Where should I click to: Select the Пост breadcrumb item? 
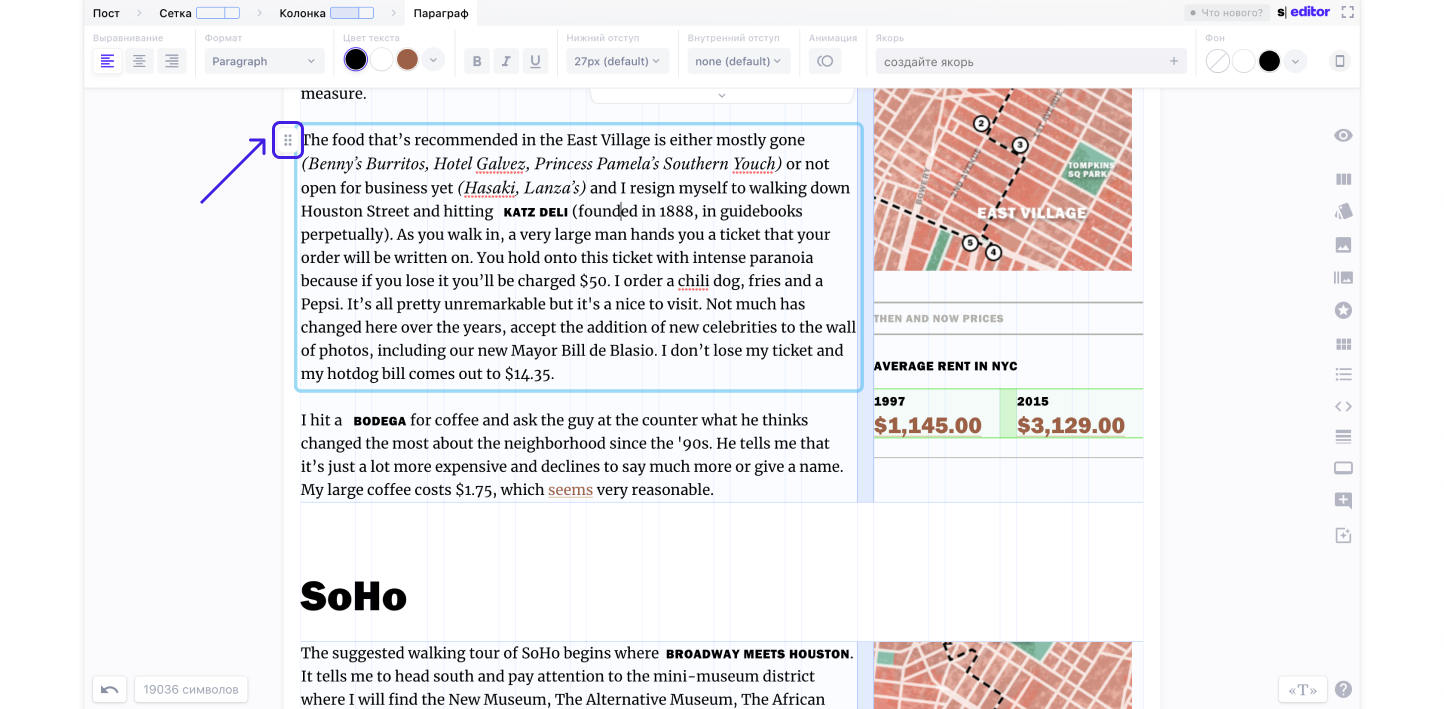click(105, 13)
